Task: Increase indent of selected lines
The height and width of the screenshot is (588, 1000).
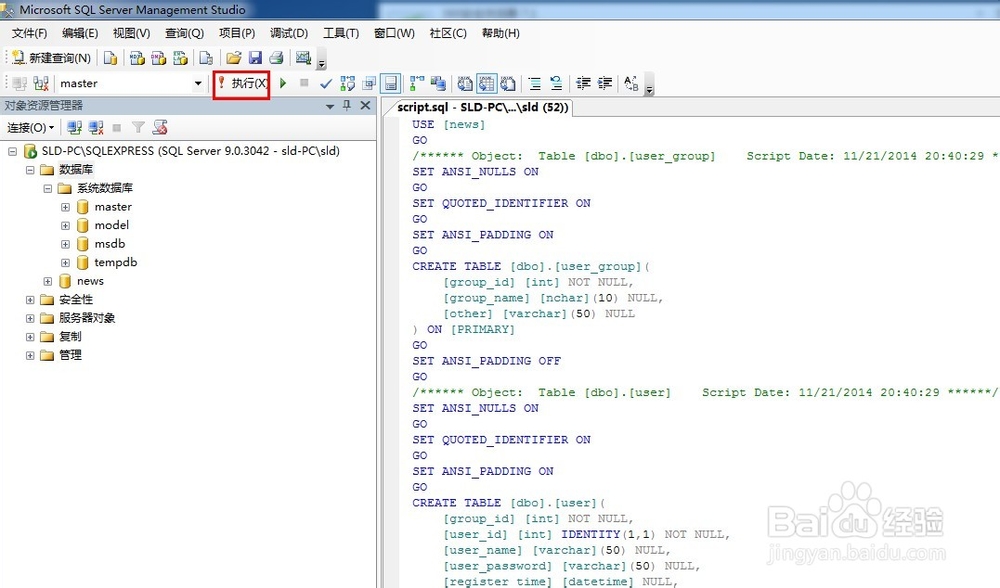Action: click(605, 83)
